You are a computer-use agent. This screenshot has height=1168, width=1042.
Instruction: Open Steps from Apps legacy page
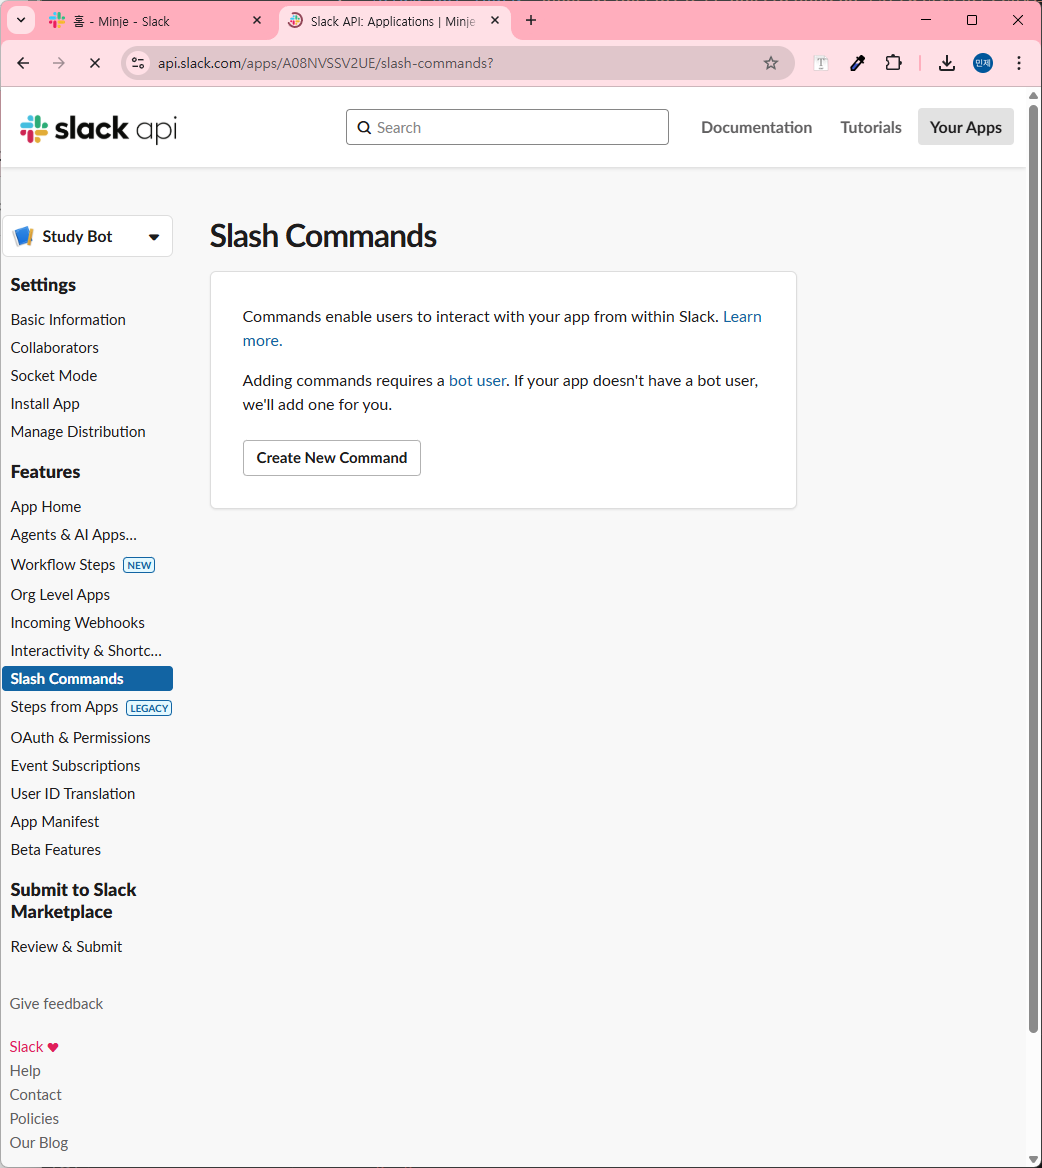coord(64,707)
